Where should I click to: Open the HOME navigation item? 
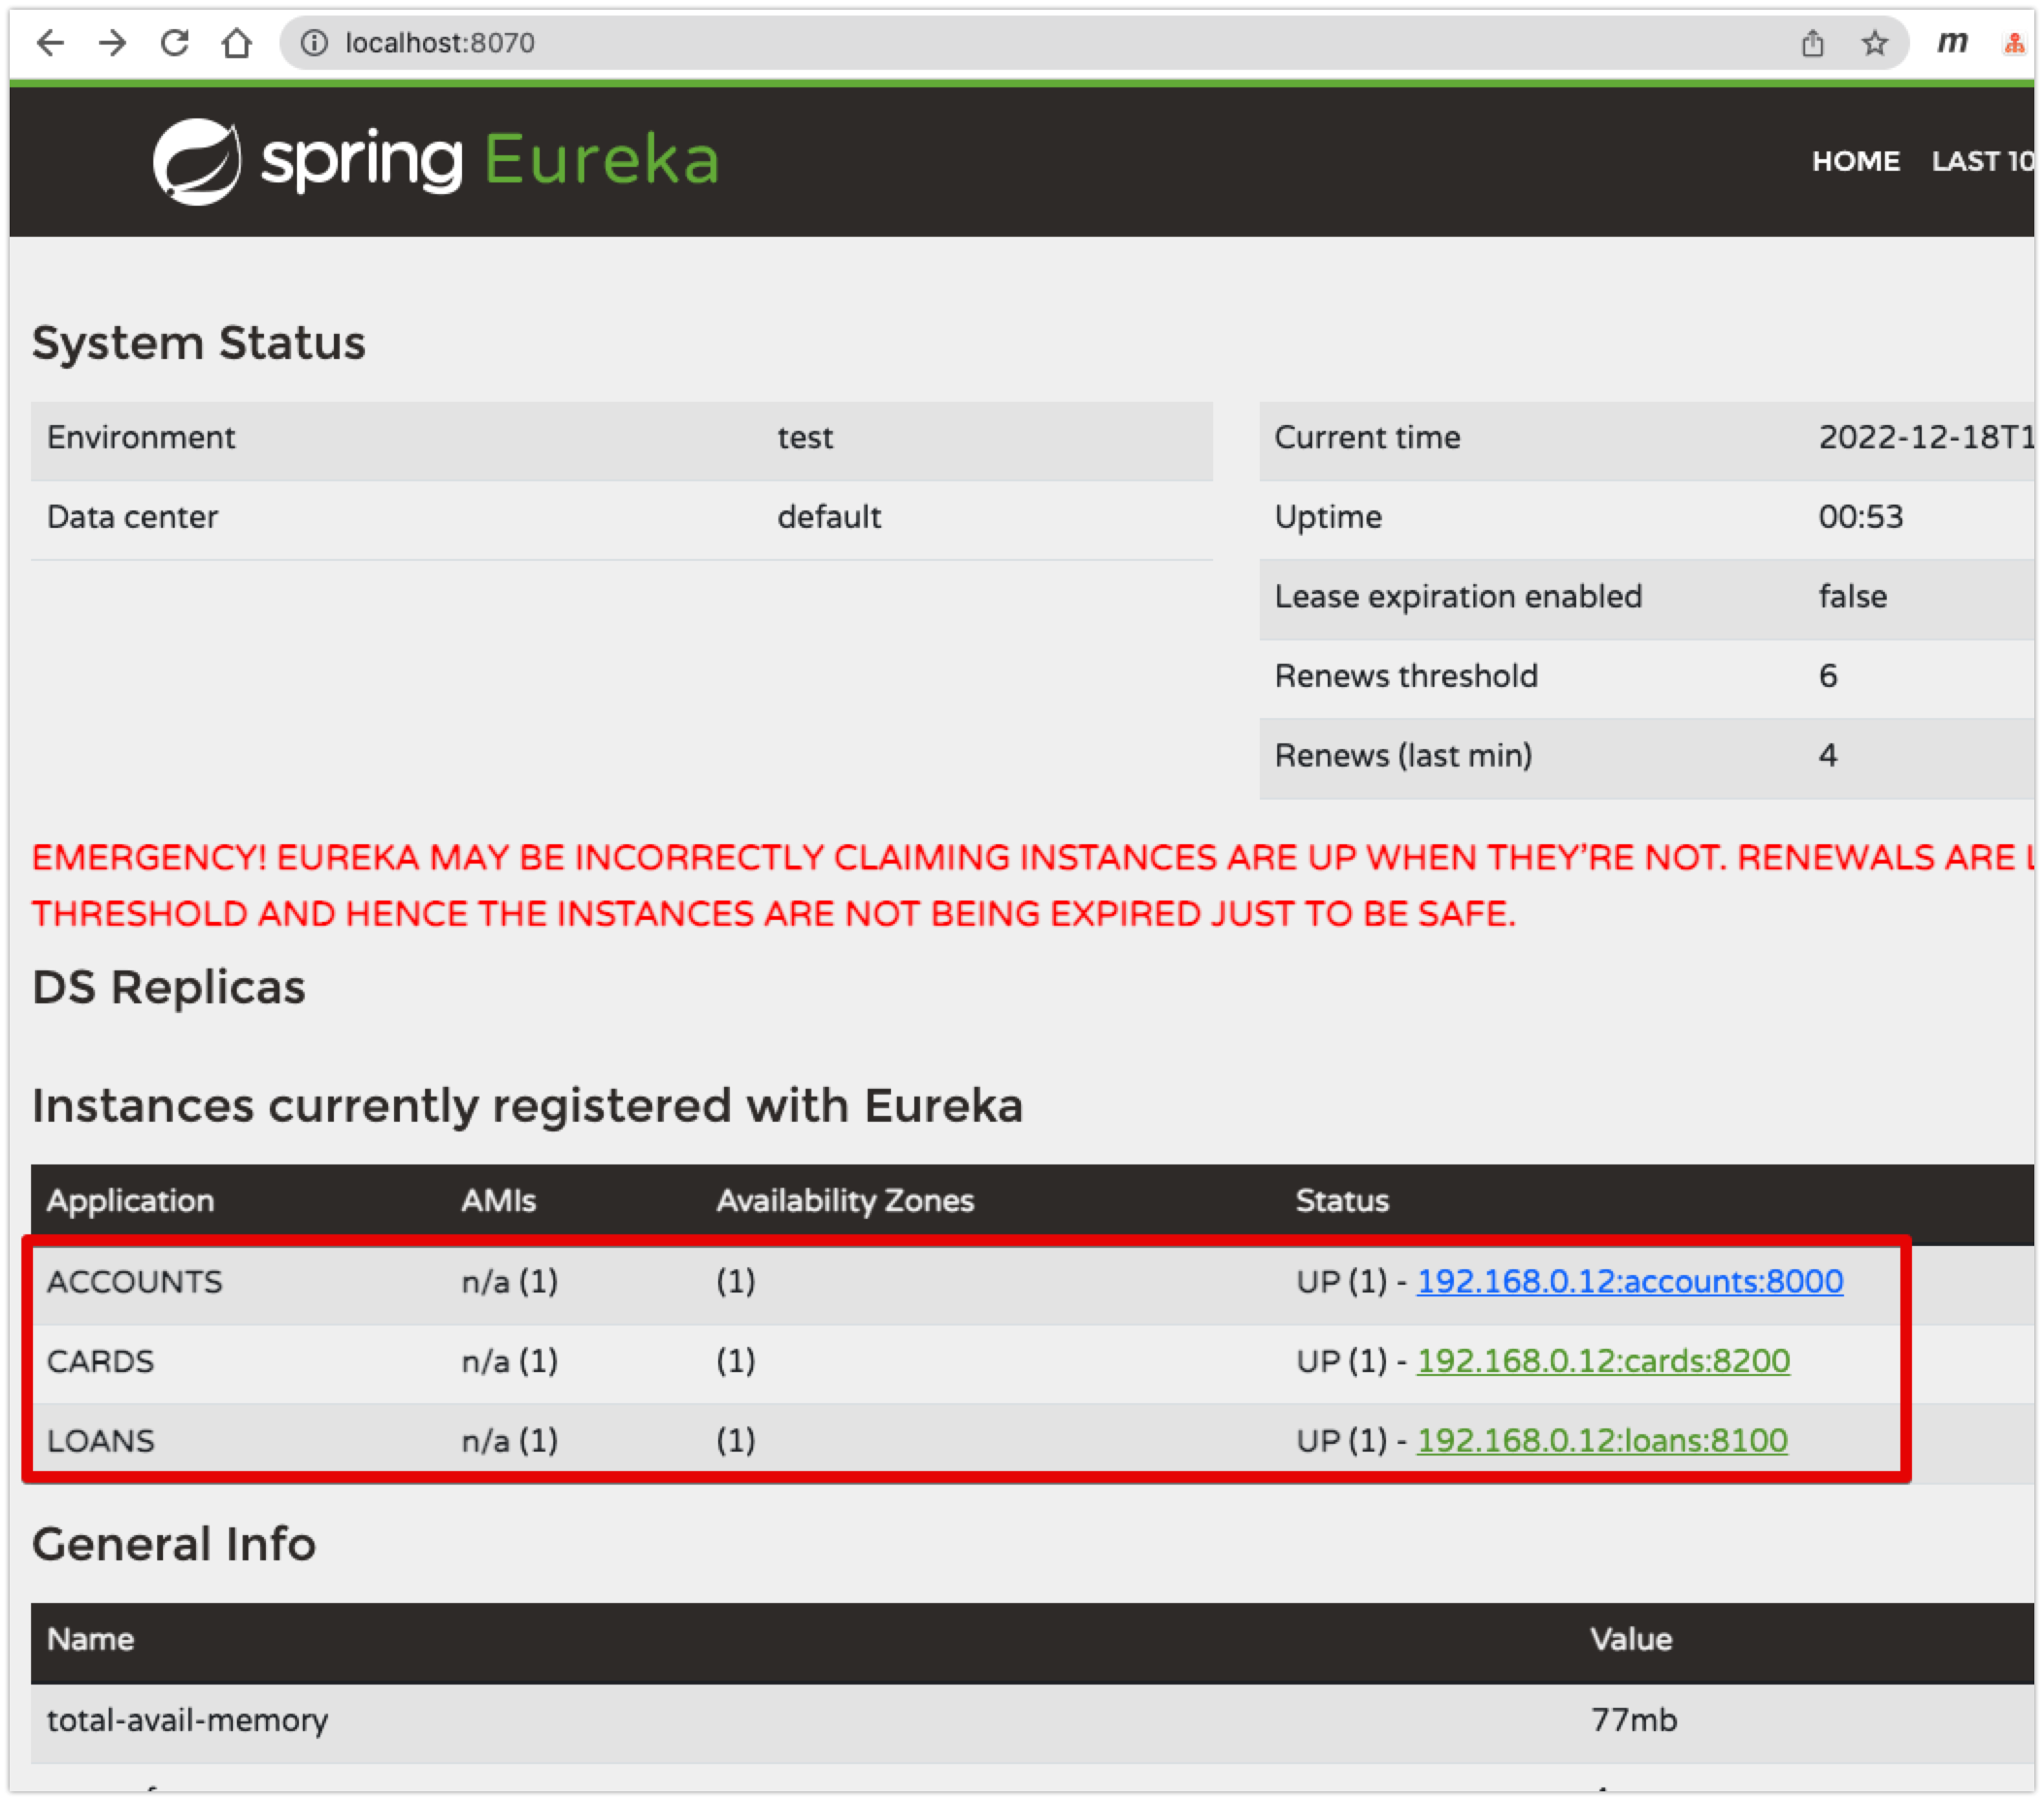pos(1855,161)
